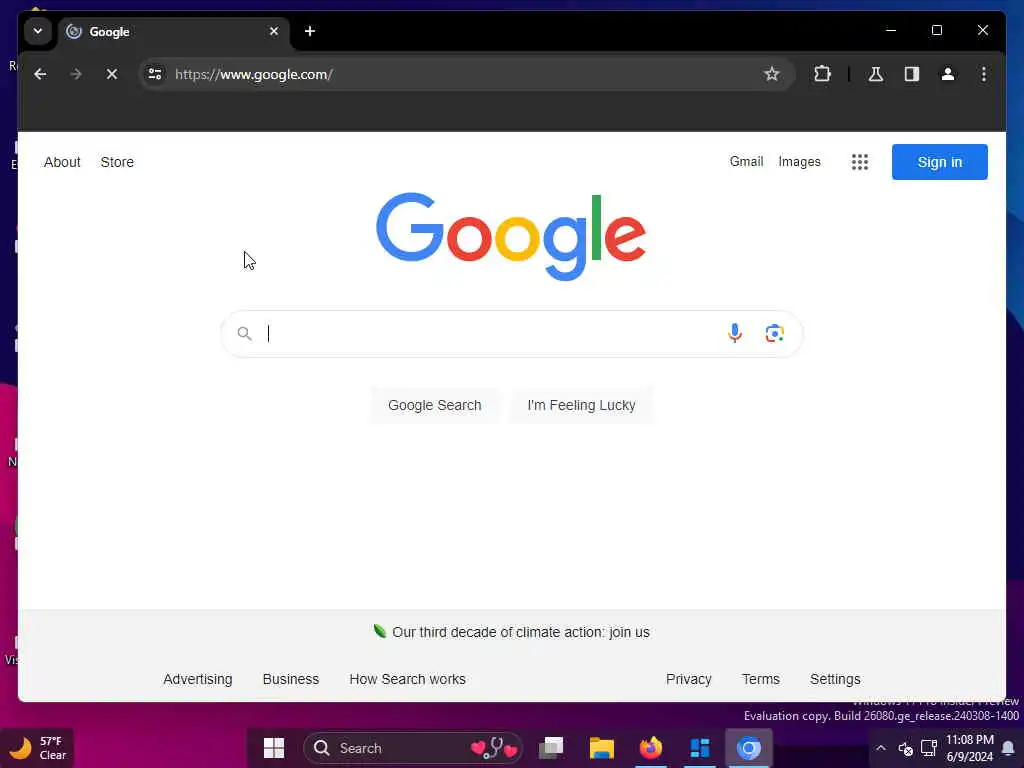Open the Terms footer link
The width and height of the screenshot is (1024, 768).
tap(761, 679)
